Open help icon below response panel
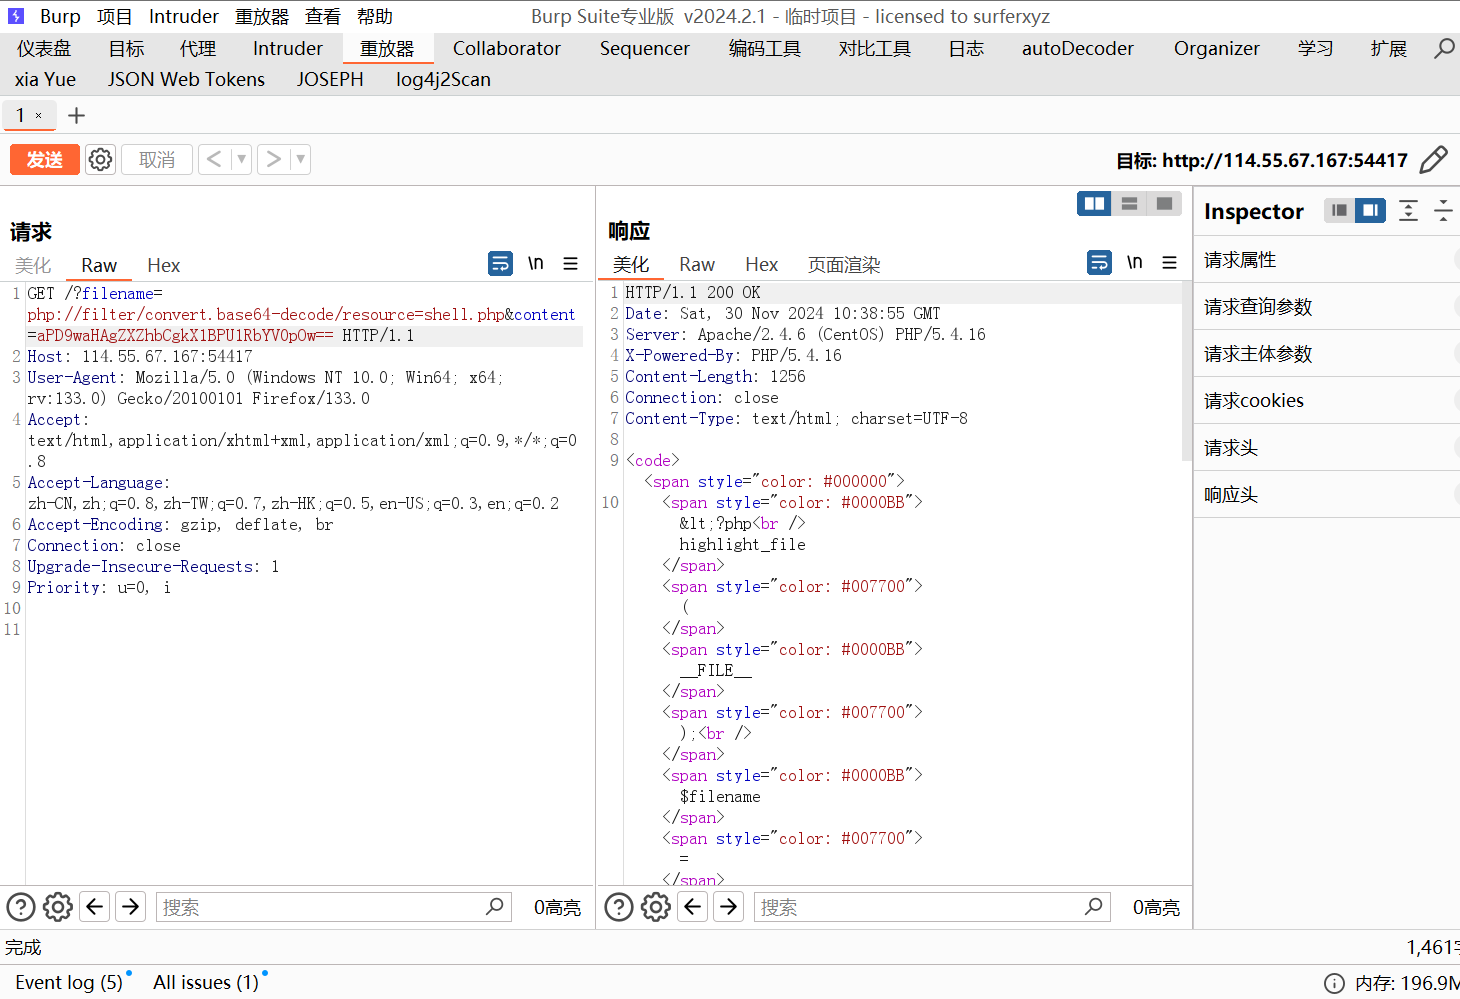Viewport: 1460px width, 999px height. pos(619,907)
